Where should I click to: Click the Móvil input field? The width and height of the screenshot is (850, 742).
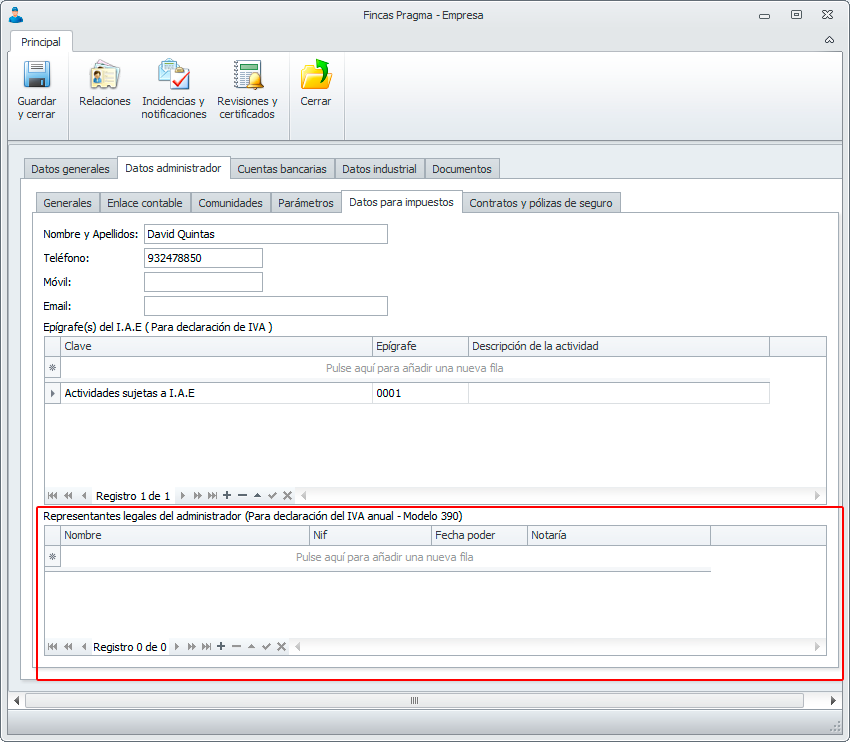tap(203, 282)
